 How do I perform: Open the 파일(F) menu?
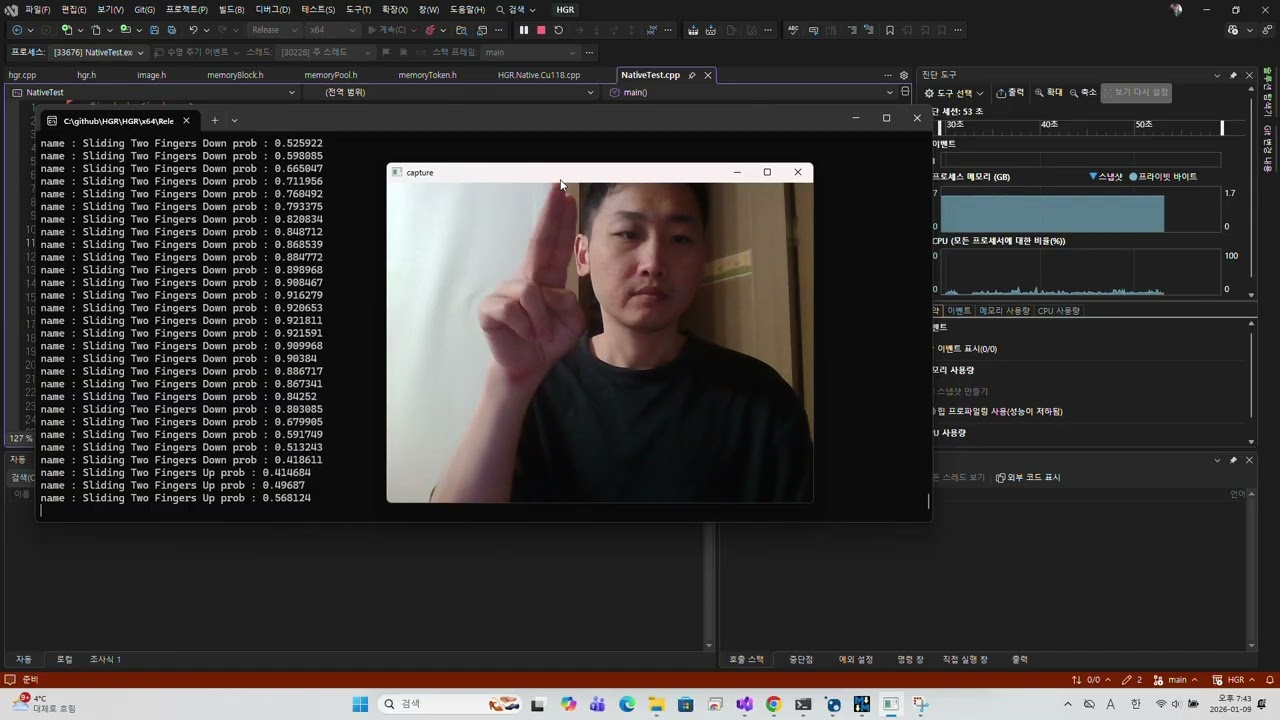37,10
